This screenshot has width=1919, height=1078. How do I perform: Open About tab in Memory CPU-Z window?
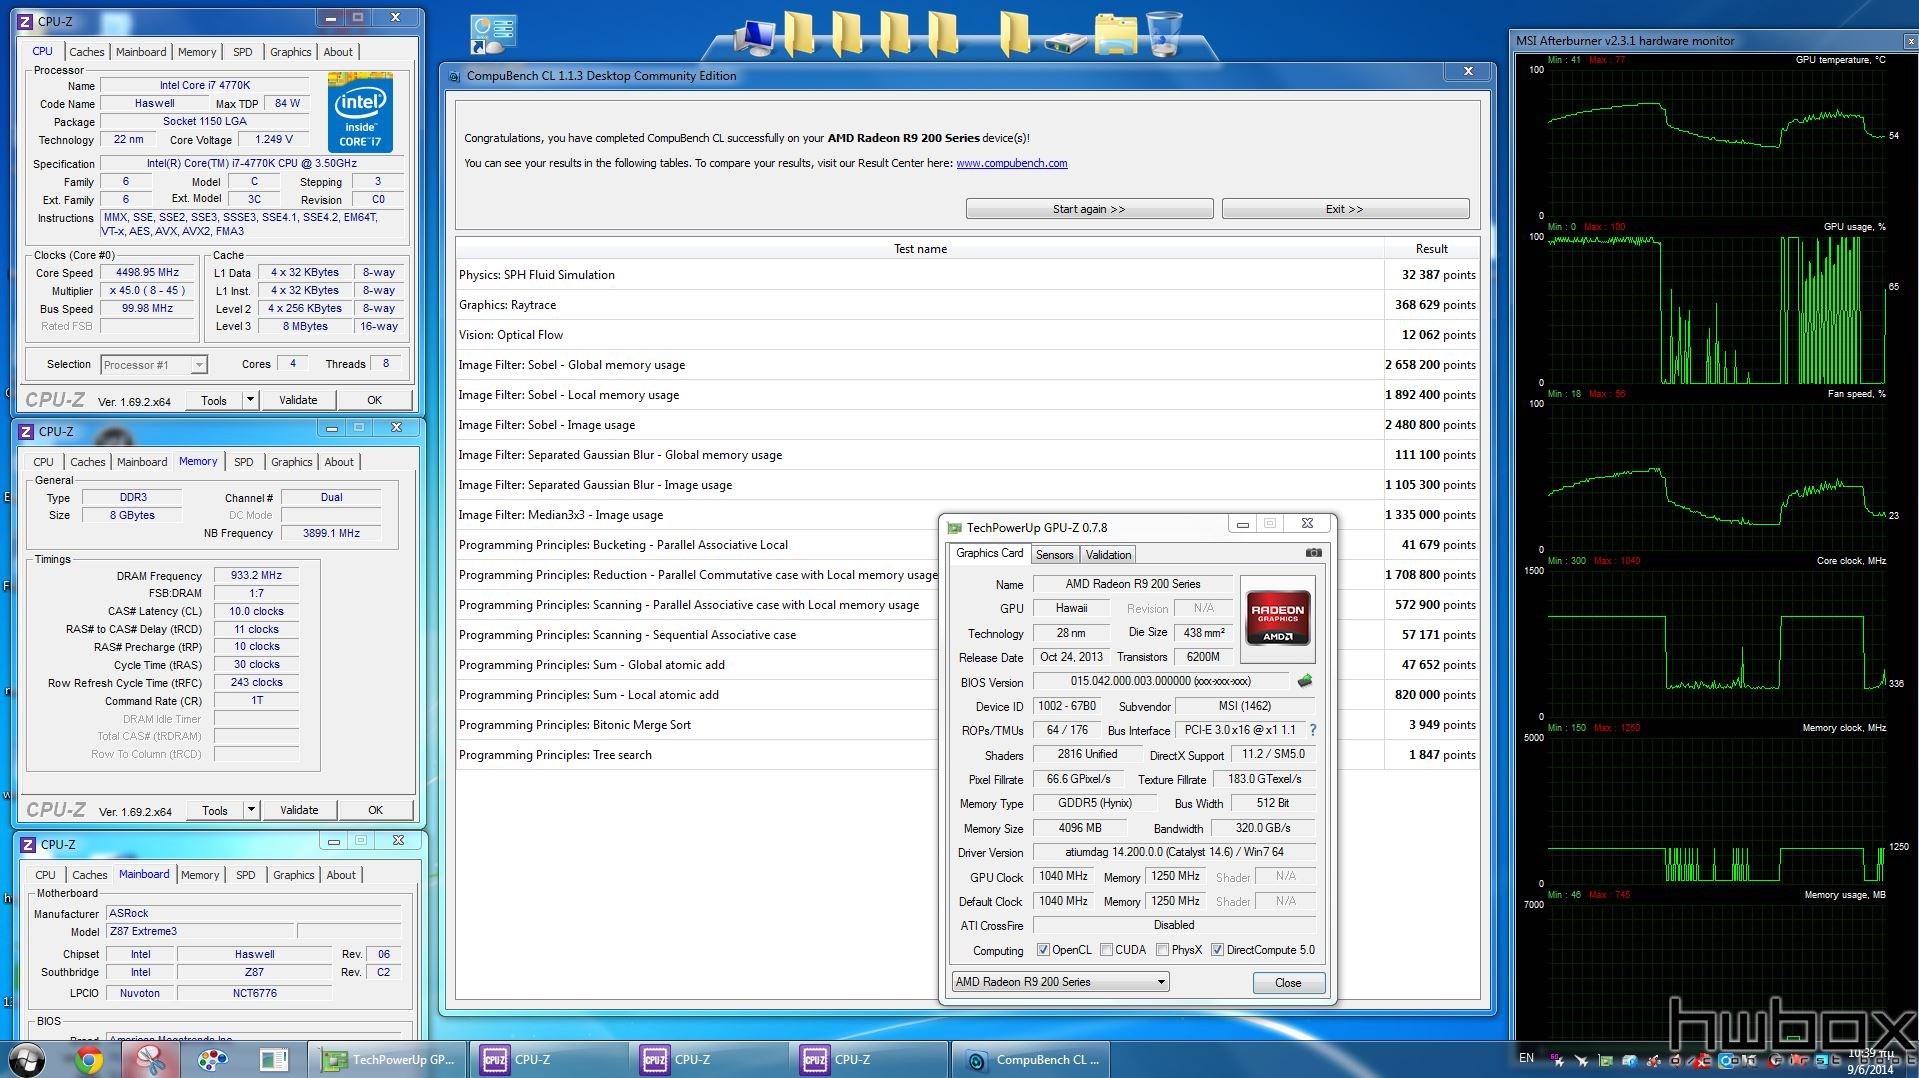[x=339, y=462]
